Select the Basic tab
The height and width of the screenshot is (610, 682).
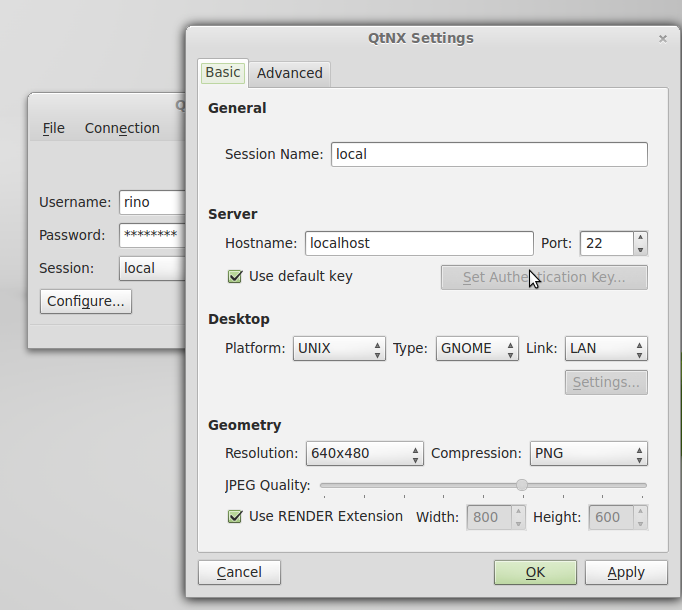click(x=223, y=72)
